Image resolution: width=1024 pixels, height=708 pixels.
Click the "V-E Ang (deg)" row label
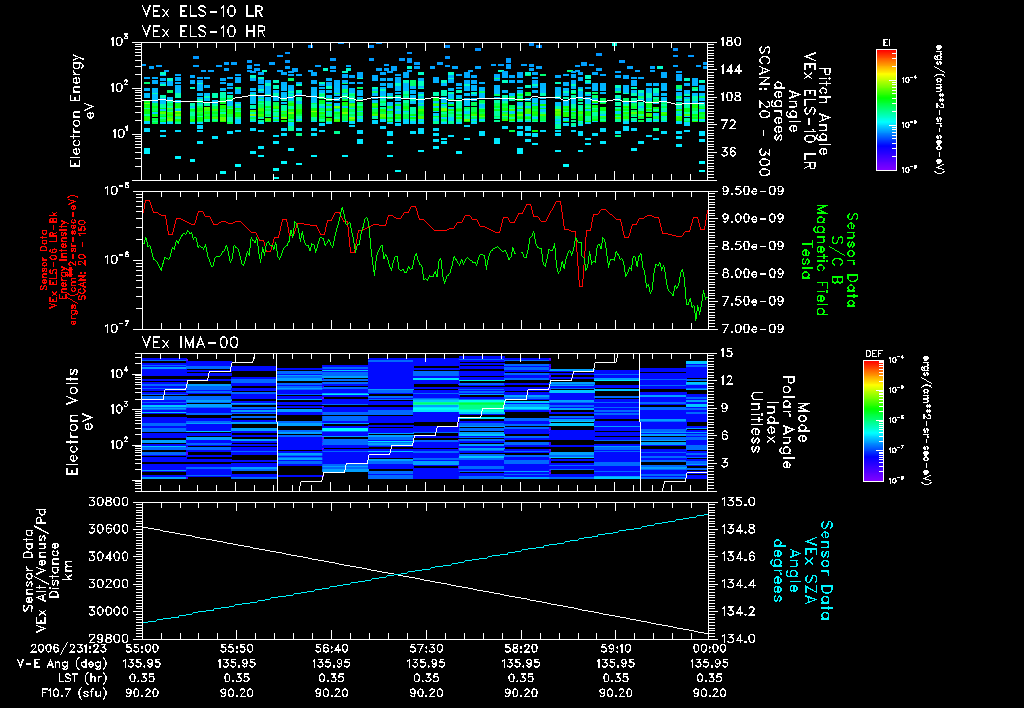coord(61,664)
